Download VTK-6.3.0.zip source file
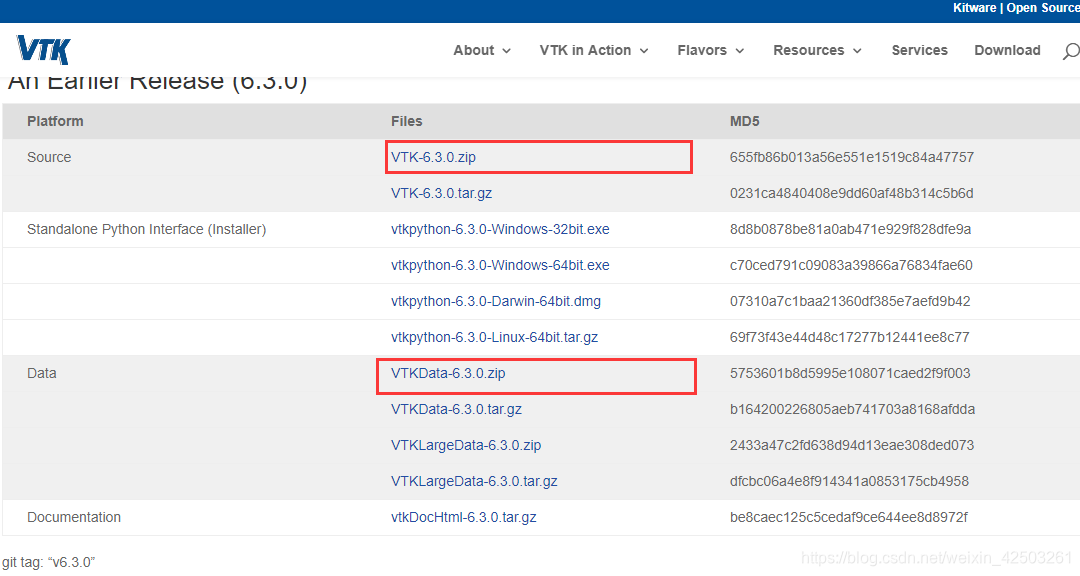 [x=433, y=157]
